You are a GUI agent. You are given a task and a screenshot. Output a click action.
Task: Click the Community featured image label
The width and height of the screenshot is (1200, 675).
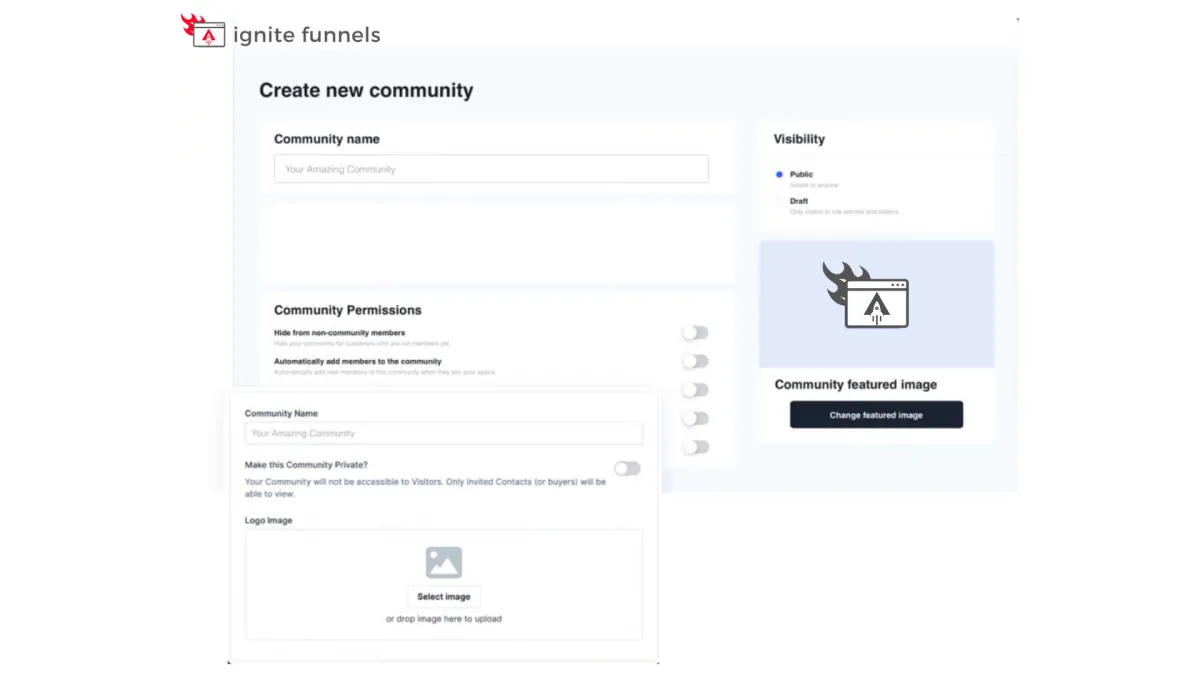pos(856,384)
